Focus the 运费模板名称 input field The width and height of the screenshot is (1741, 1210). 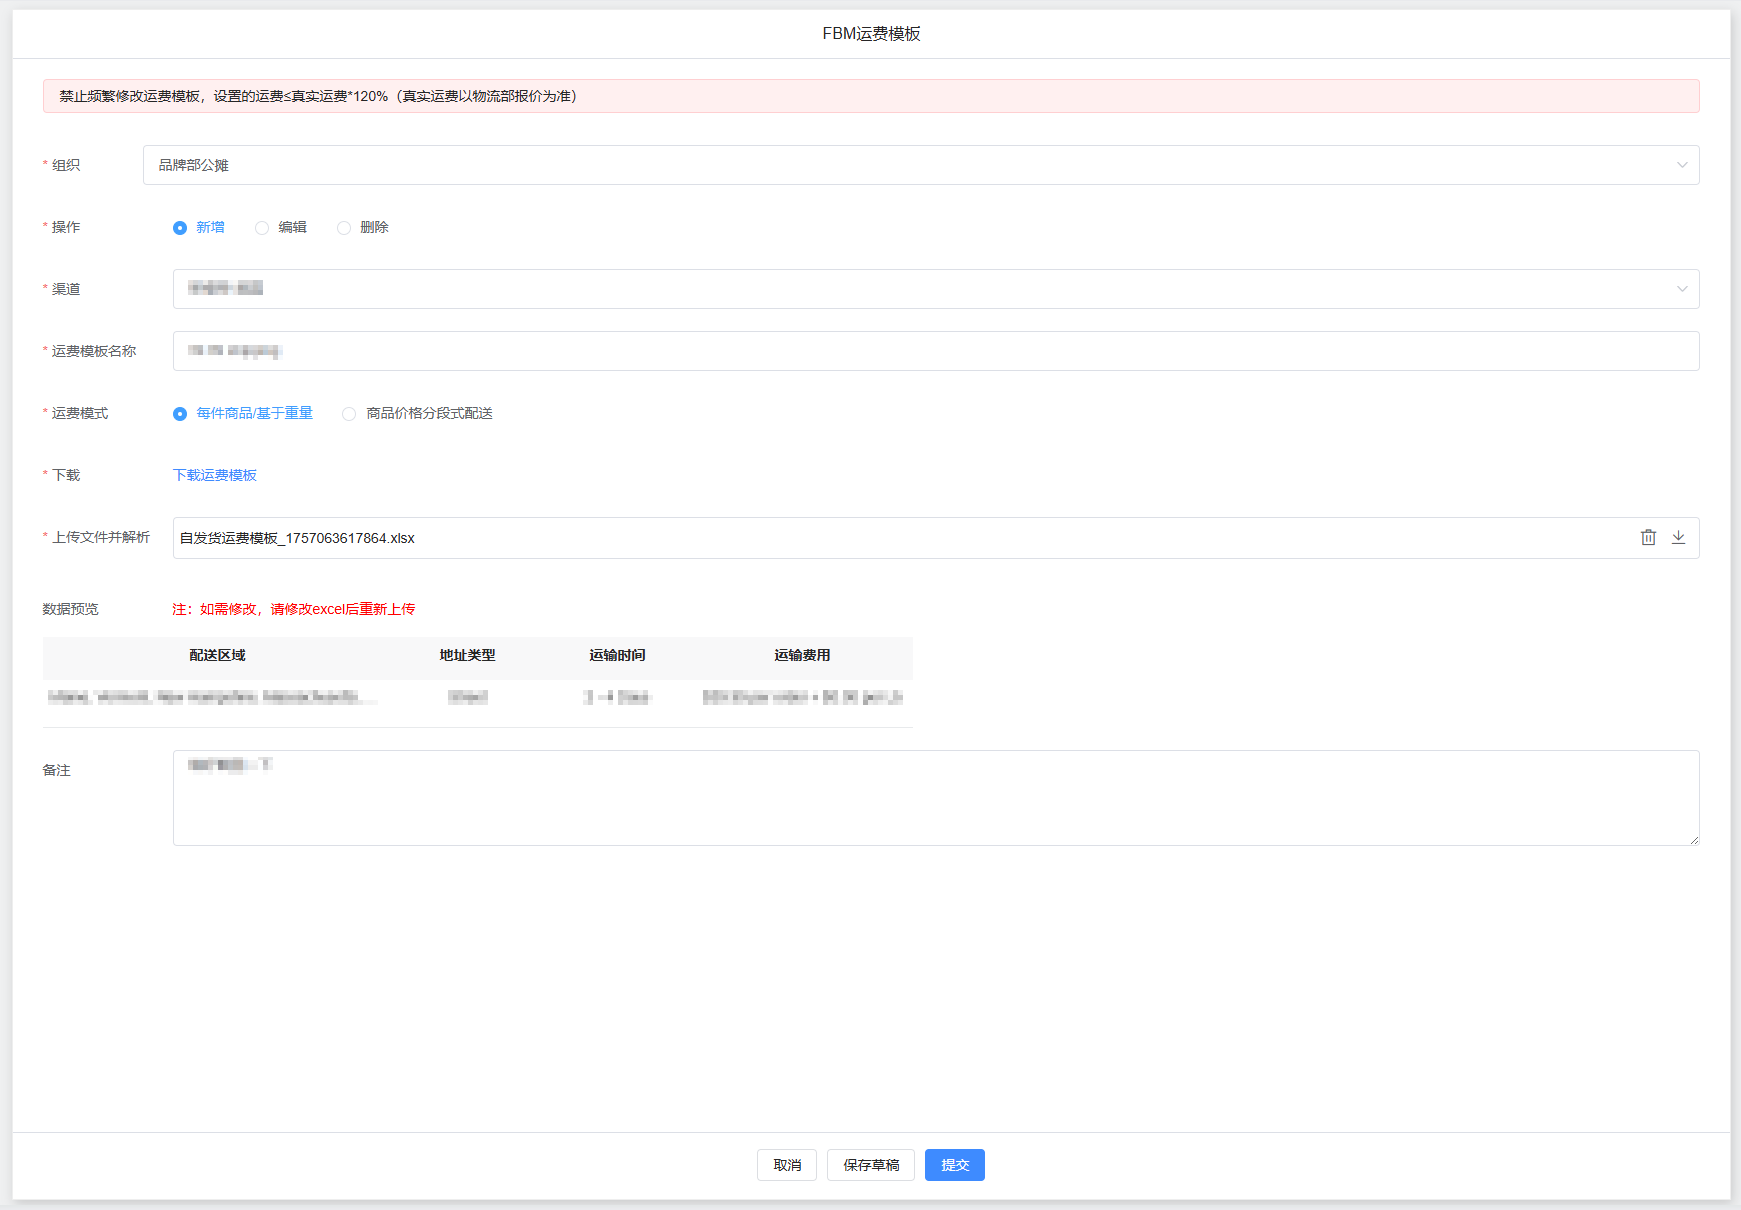[x=935, y=351]
